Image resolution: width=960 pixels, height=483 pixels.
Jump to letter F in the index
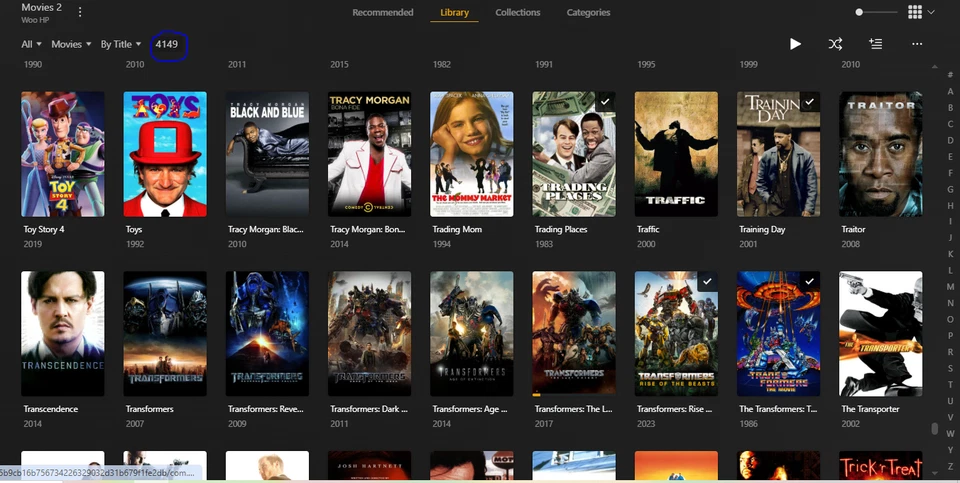coord(950,173)
